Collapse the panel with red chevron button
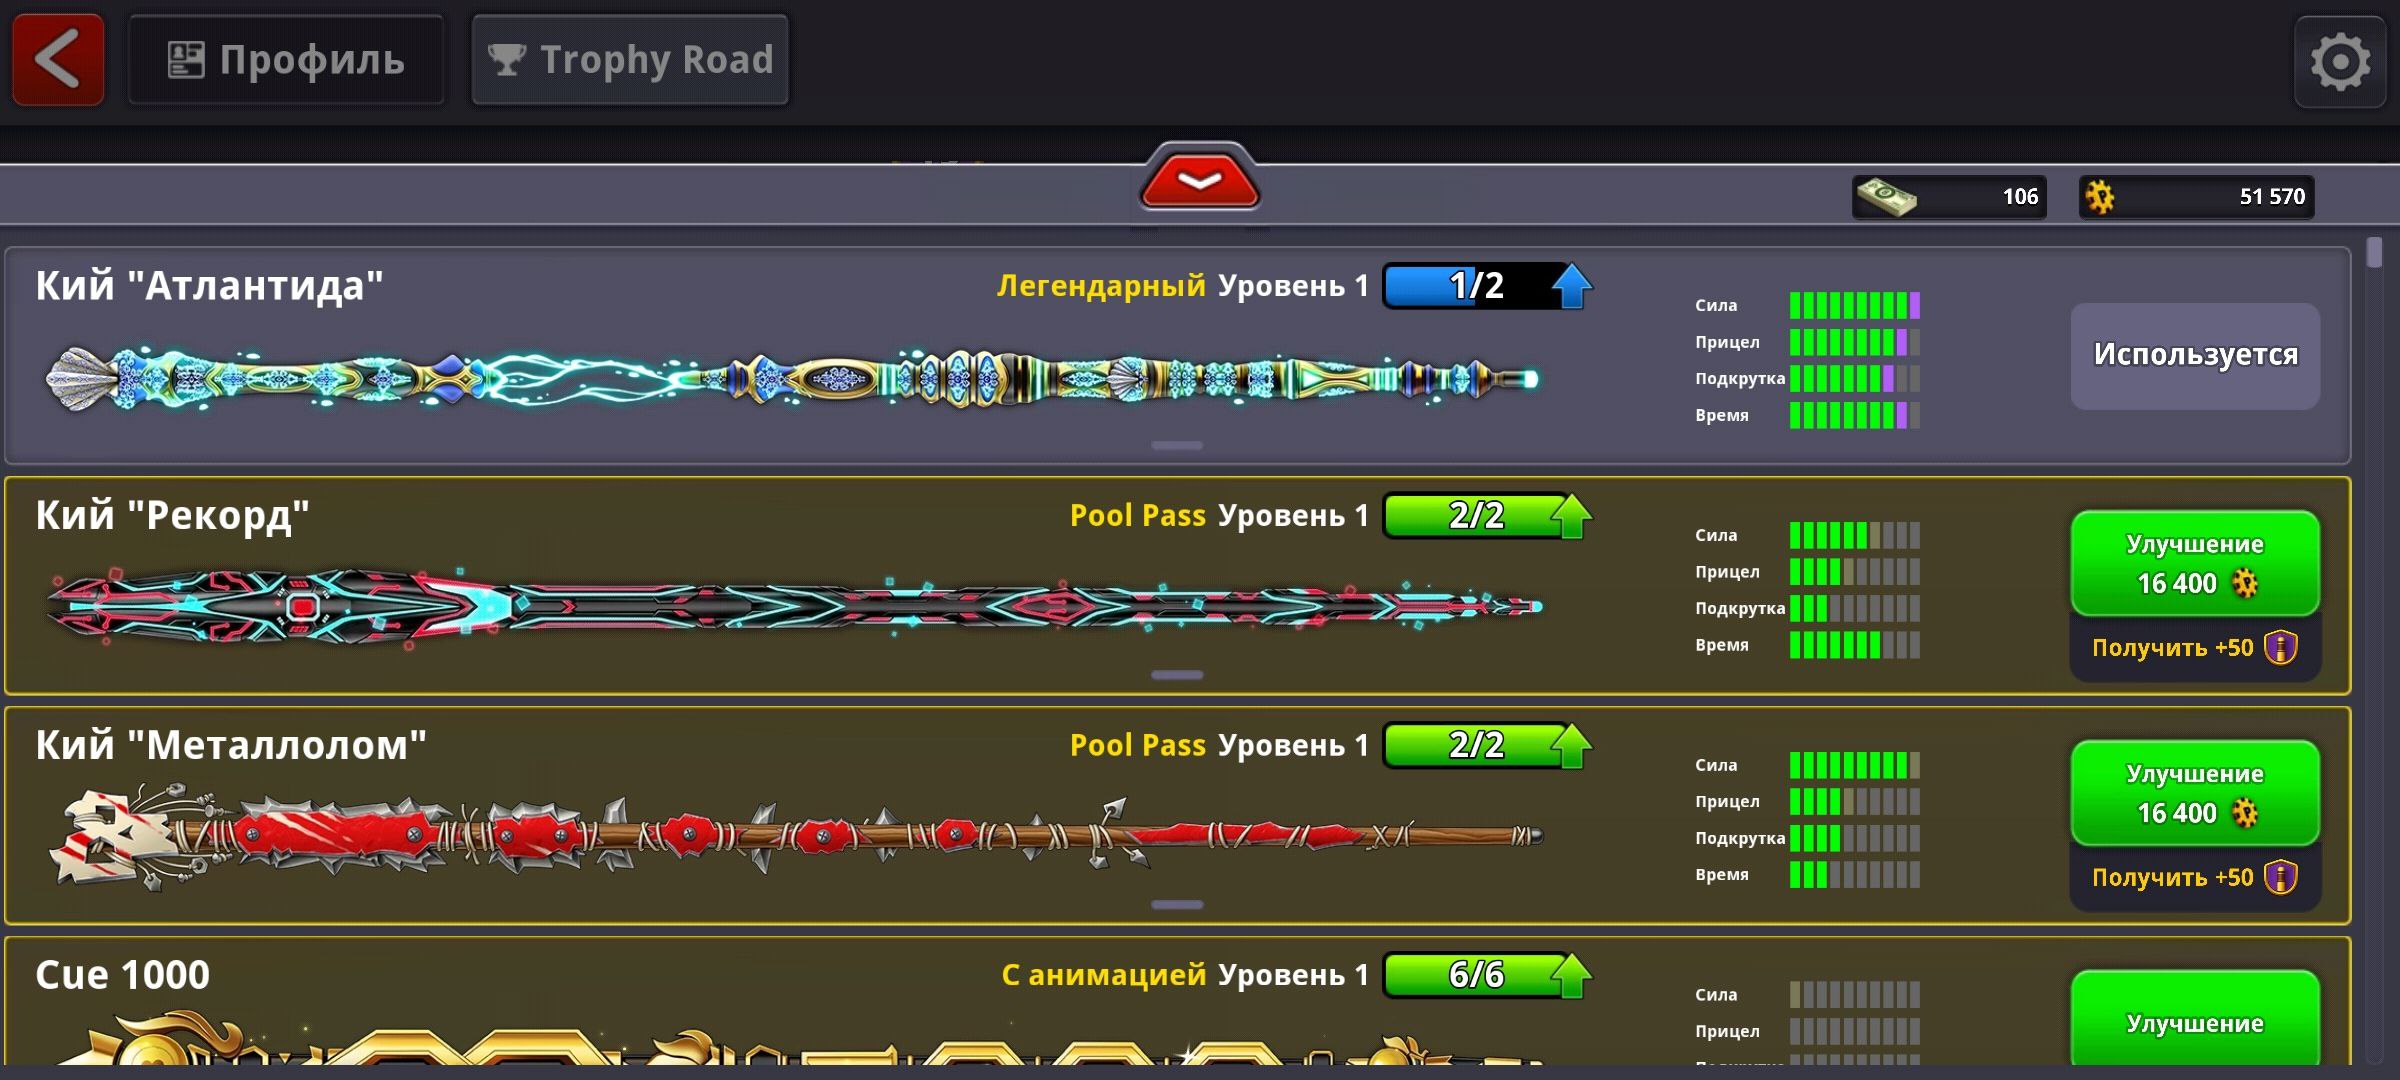Image resolution: width=2400 pixels, height=1080 pixels. coord(1200,180)
